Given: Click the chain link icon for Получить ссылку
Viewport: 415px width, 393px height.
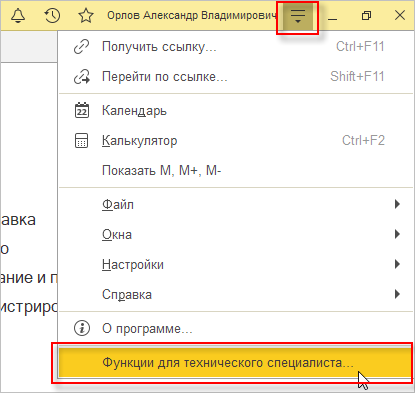Looking at the screenshot, I should [x=81, y=47].
